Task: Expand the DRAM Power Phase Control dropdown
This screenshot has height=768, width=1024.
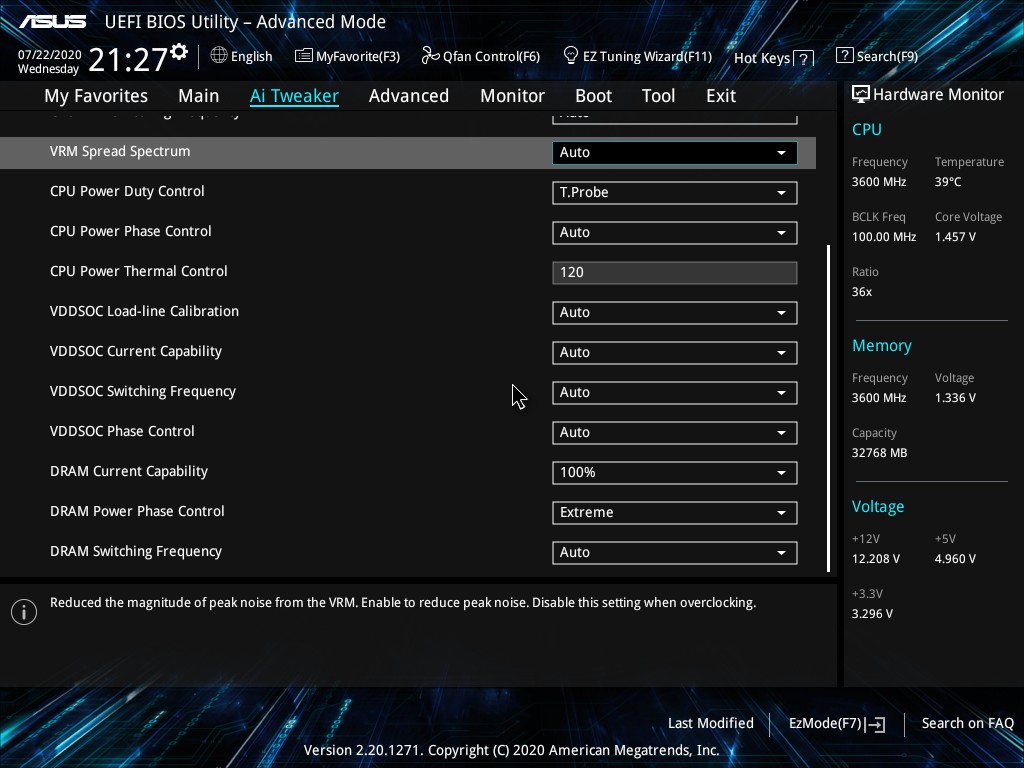Action: (x=674, y=512)
